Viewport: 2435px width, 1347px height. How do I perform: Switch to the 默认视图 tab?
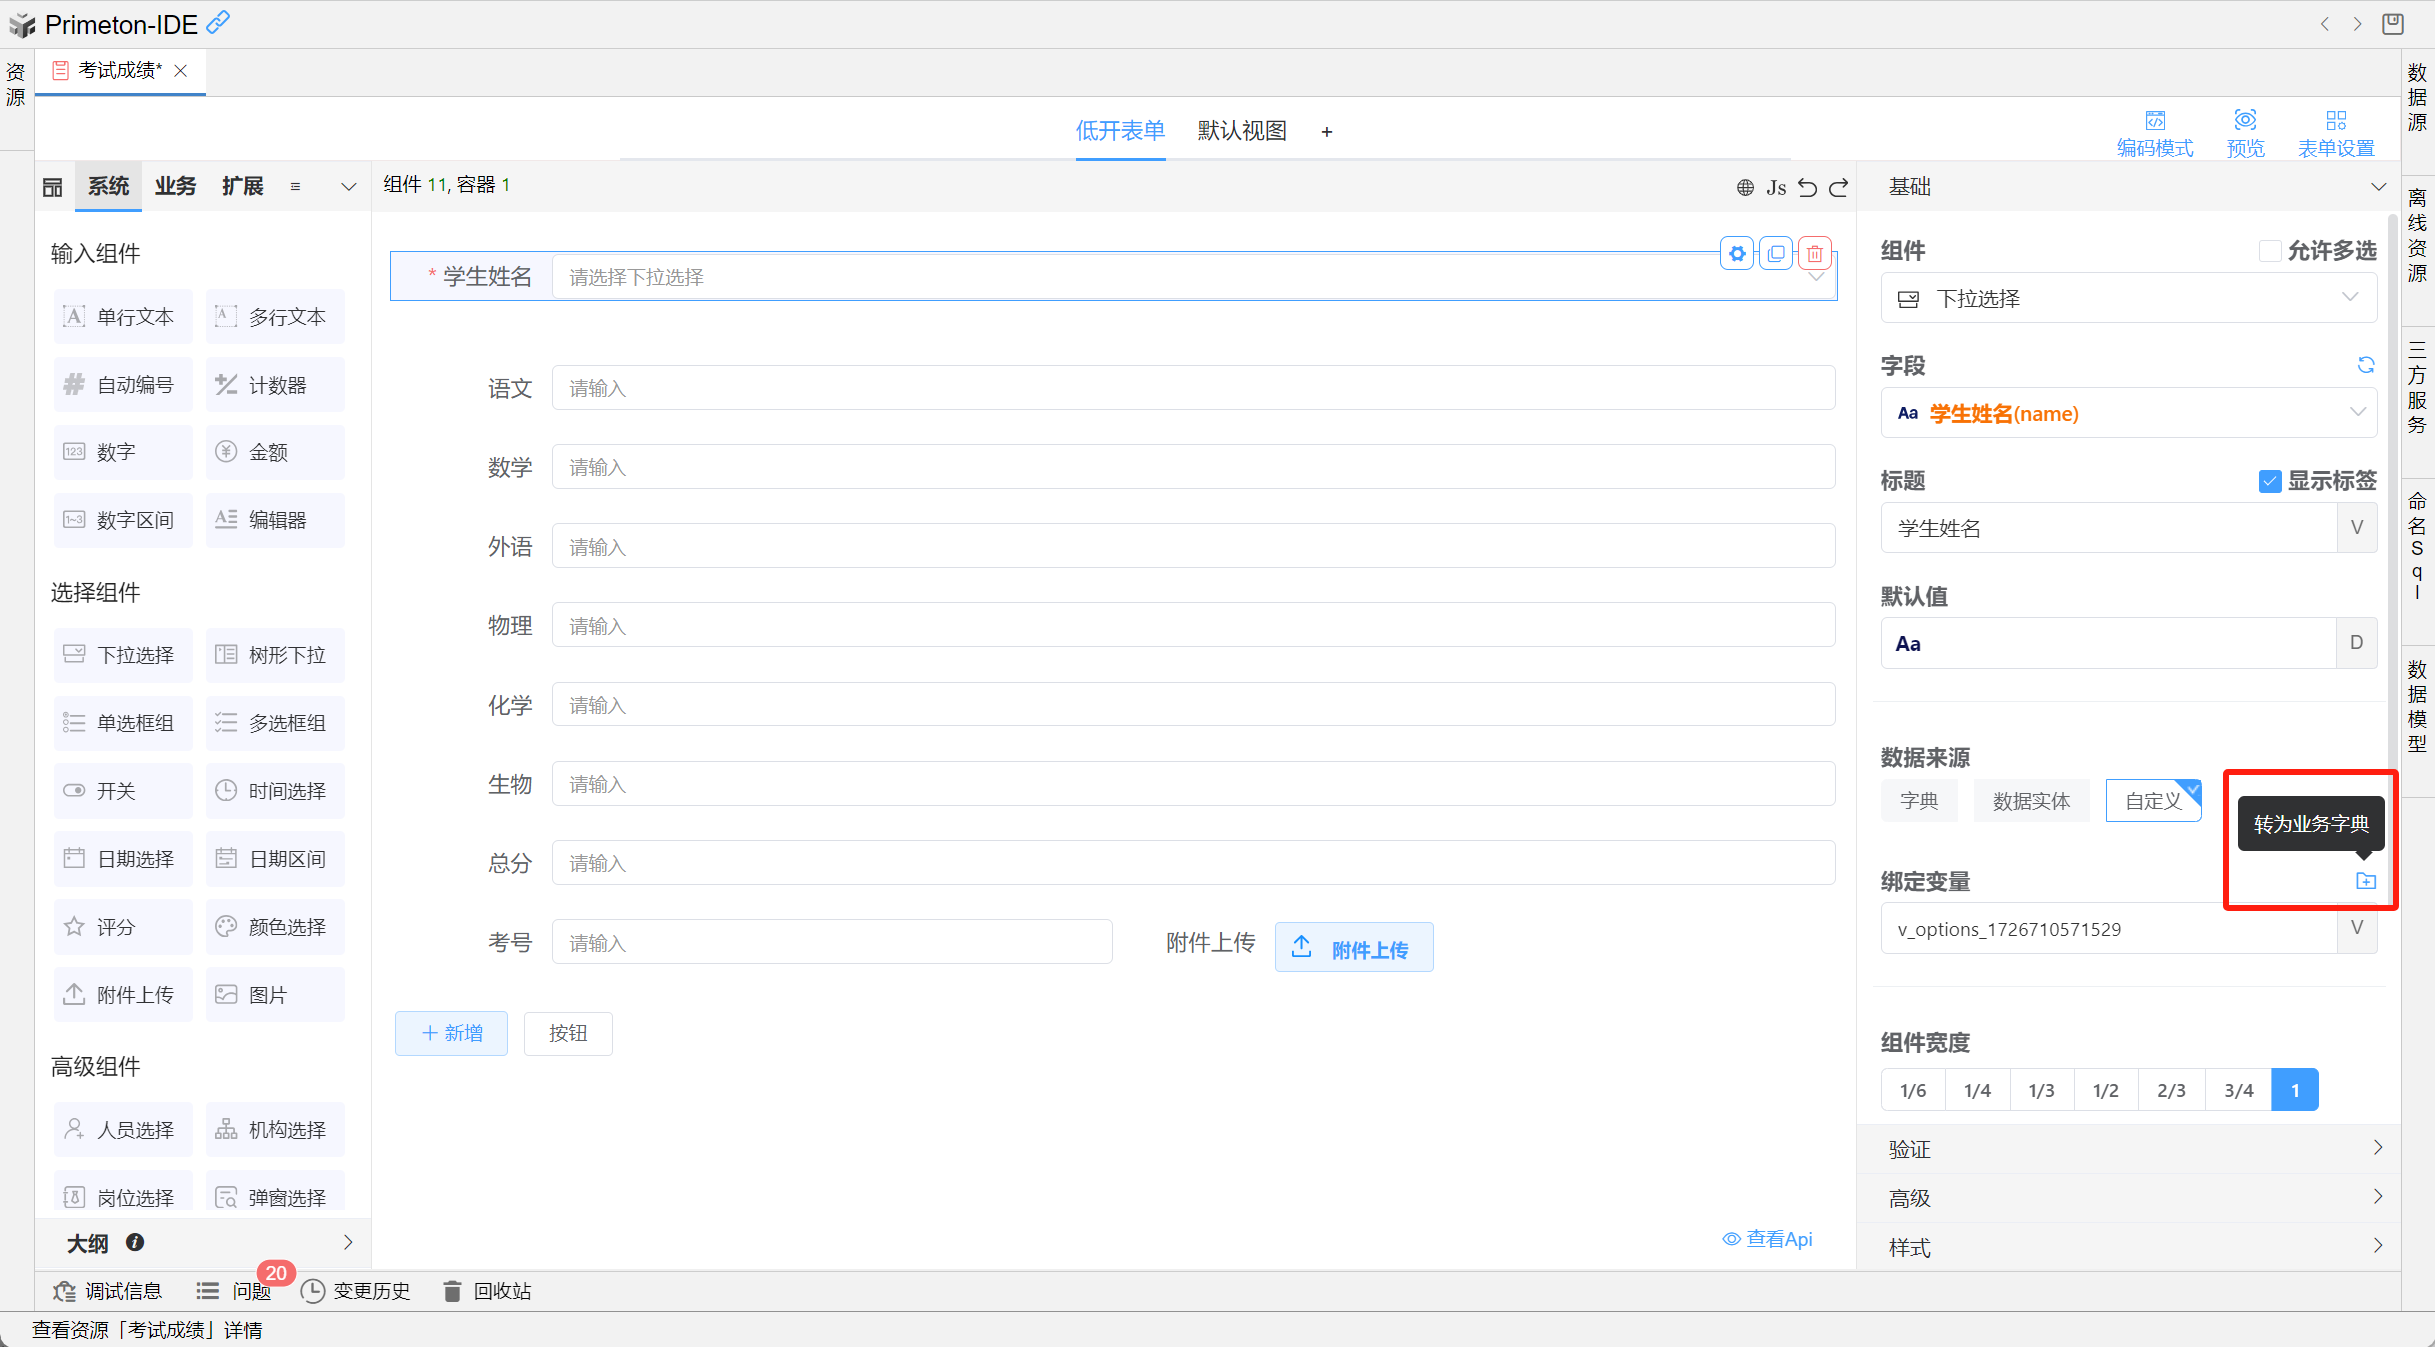pyautogui.click(x=1241, y=131)
